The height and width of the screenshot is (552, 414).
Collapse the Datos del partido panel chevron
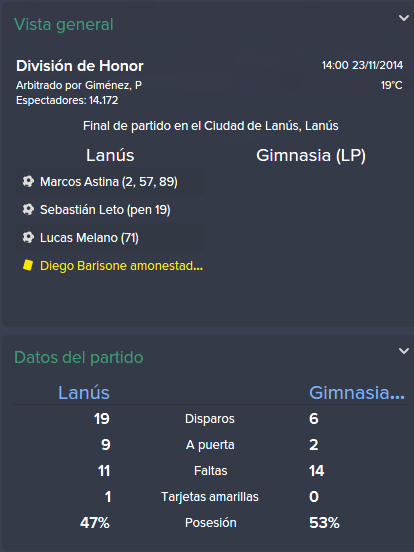(403, 351)
